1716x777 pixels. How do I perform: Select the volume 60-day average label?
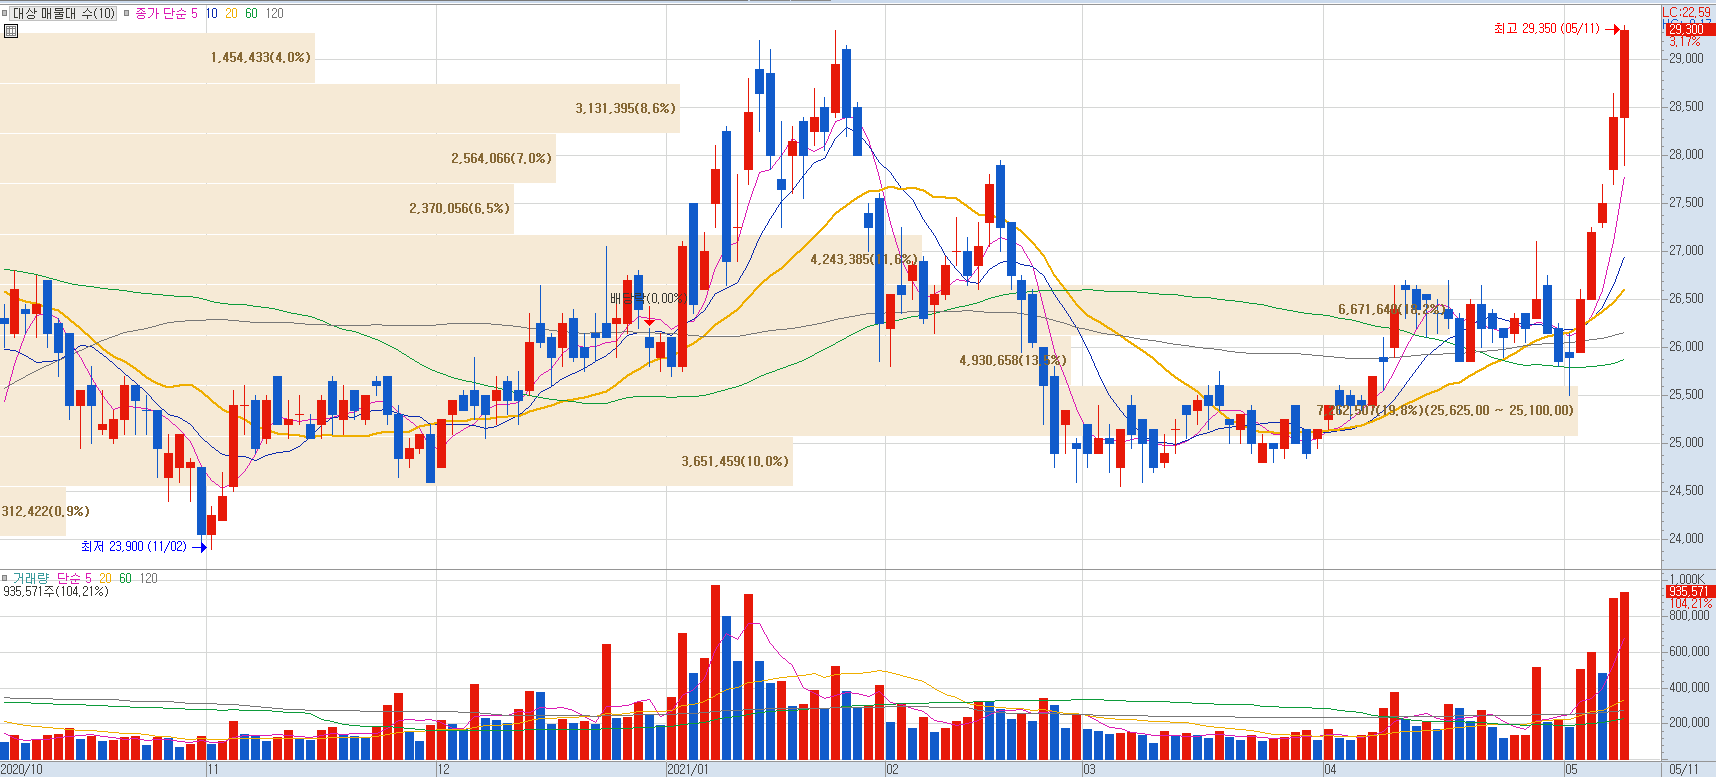coord(125,578)
